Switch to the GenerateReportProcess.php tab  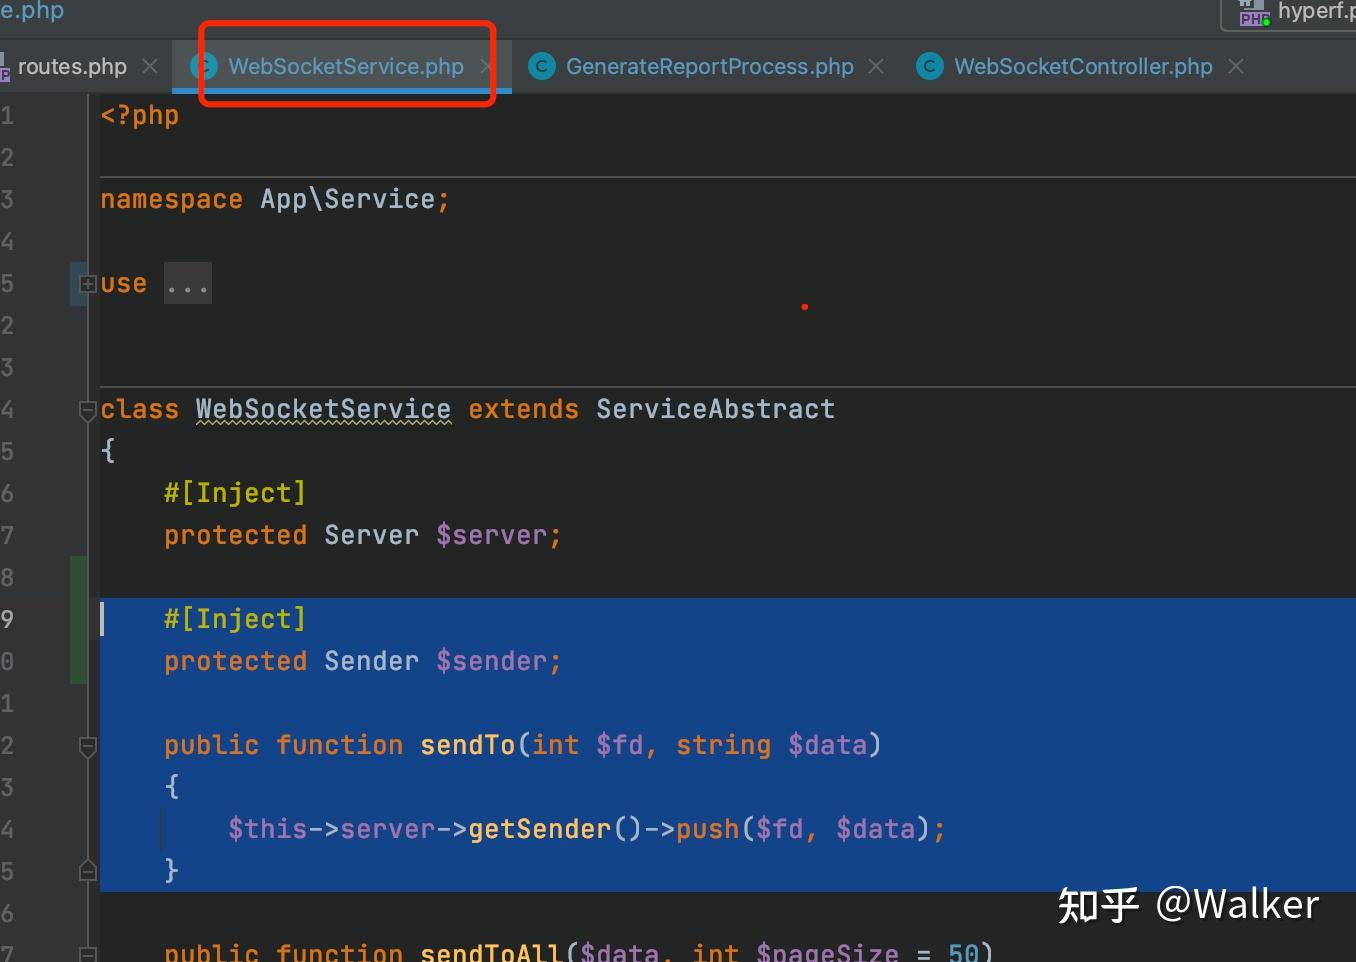click(710, 66)
